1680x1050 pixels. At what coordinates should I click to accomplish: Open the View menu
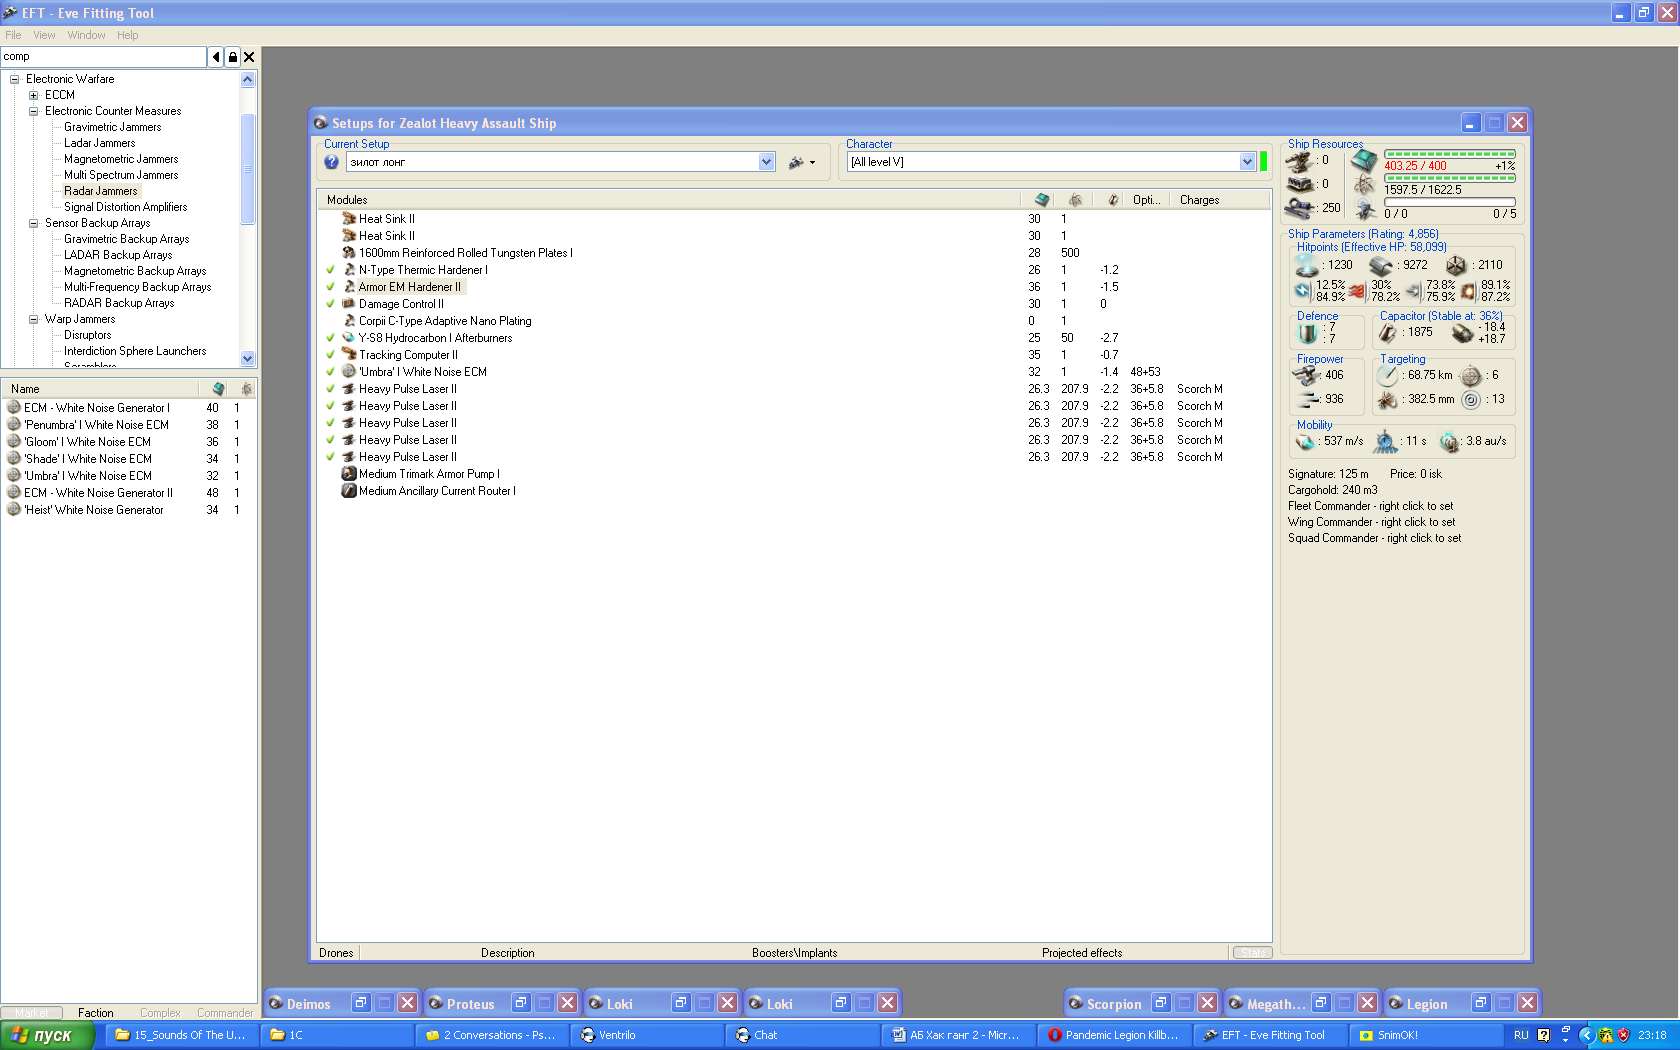click(x=44, y=35)
